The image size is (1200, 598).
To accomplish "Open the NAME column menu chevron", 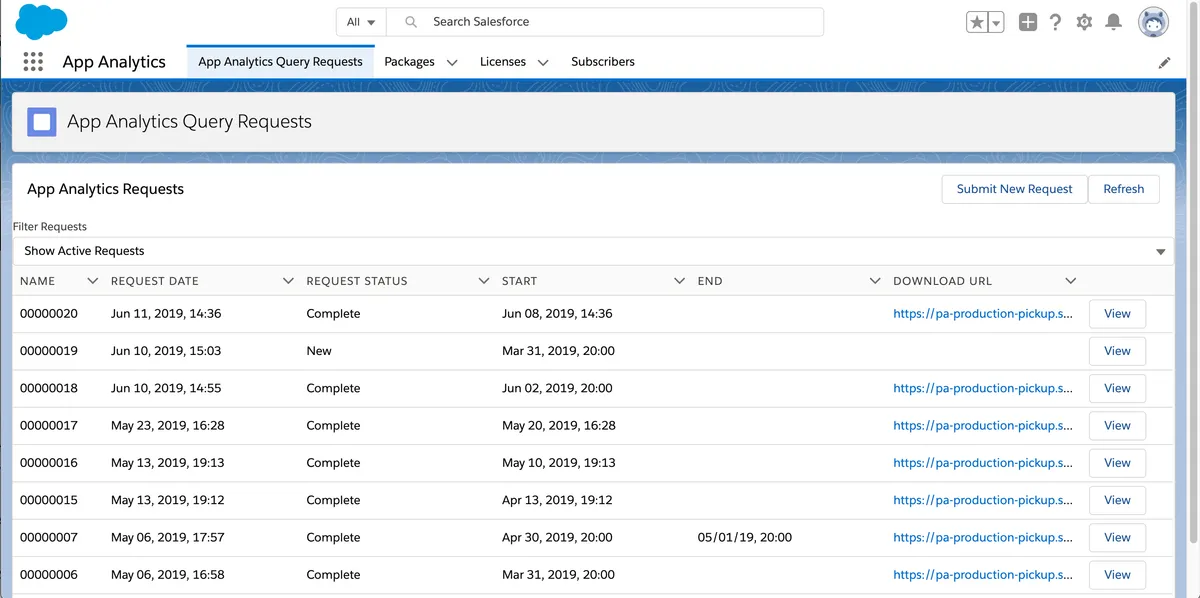I will (x=93, y=281).
